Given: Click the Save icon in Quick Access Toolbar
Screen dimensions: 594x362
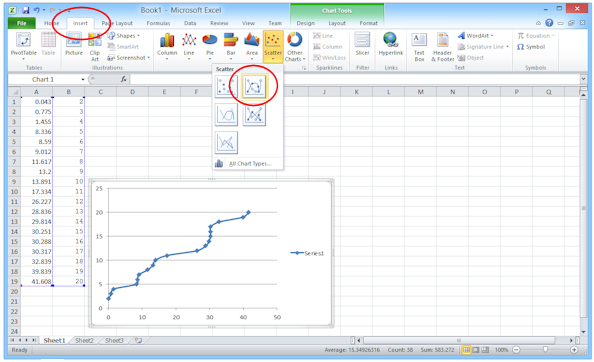Looking at the screenshot, I should (x=25, y=10).
